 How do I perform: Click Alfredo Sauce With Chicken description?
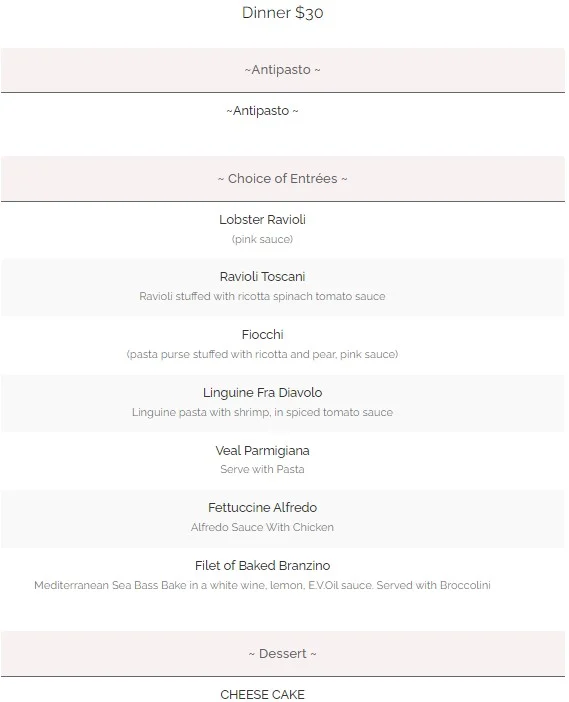coord(262,527)
